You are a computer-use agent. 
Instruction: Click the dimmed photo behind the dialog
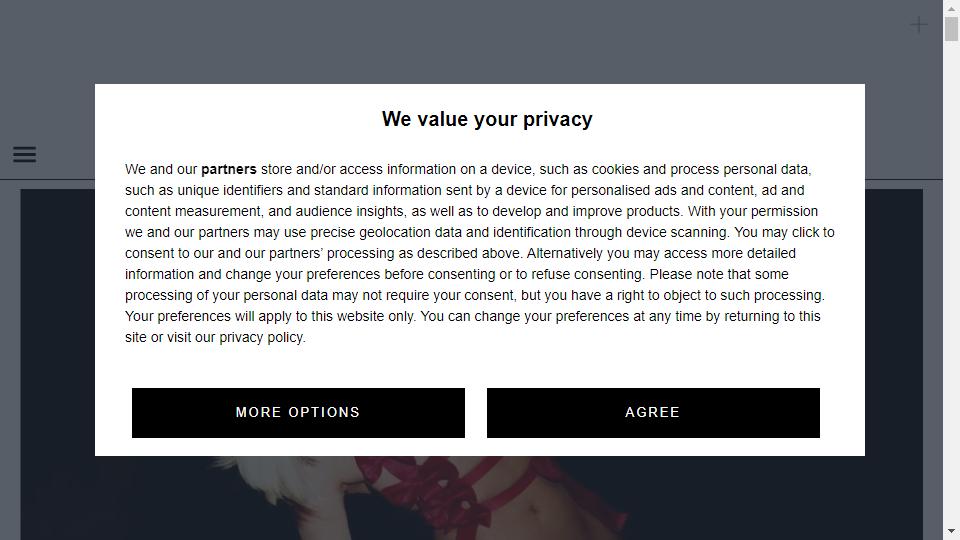(471, 497)
